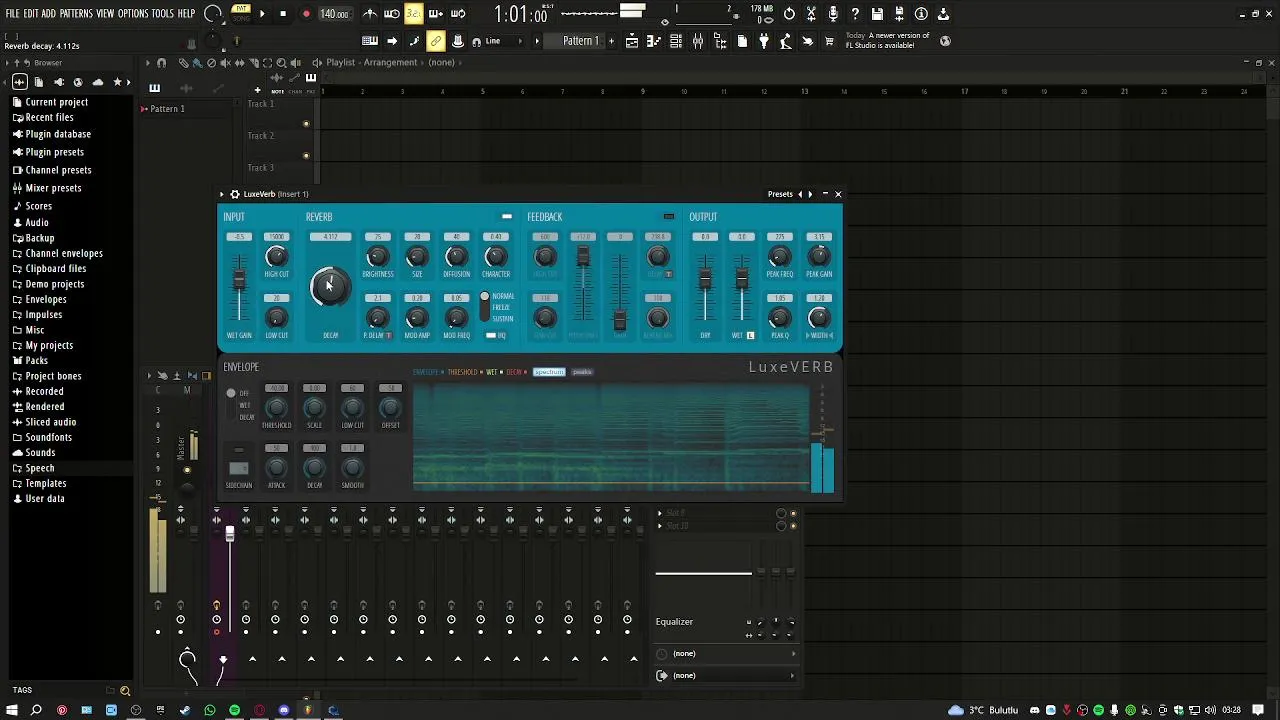The height and width of the screenshot is (720, 1280).
Task: Click the reverb decay value 4.112 field
Action: tap(330, 237)
